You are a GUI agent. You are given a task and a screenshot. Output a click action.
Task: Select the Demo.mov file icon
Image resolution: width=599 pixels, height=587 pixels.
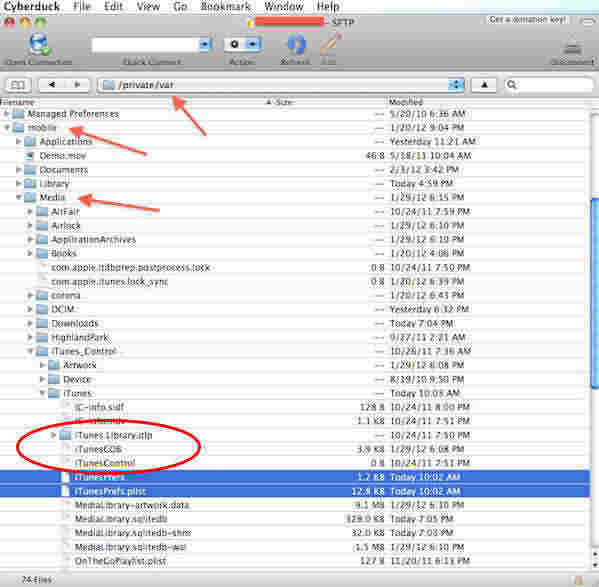click(30, 156)
